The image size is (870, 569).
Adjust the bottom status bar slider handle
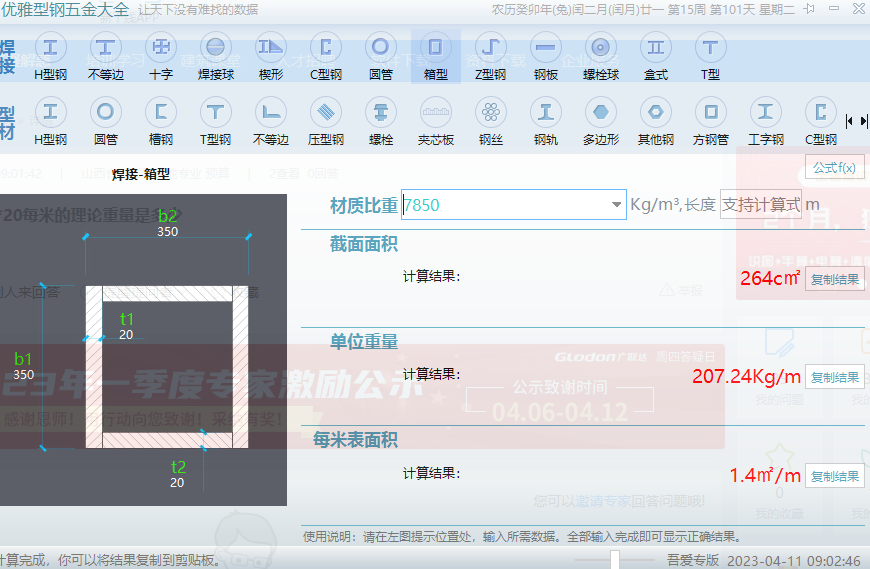[x=615, y=560]
